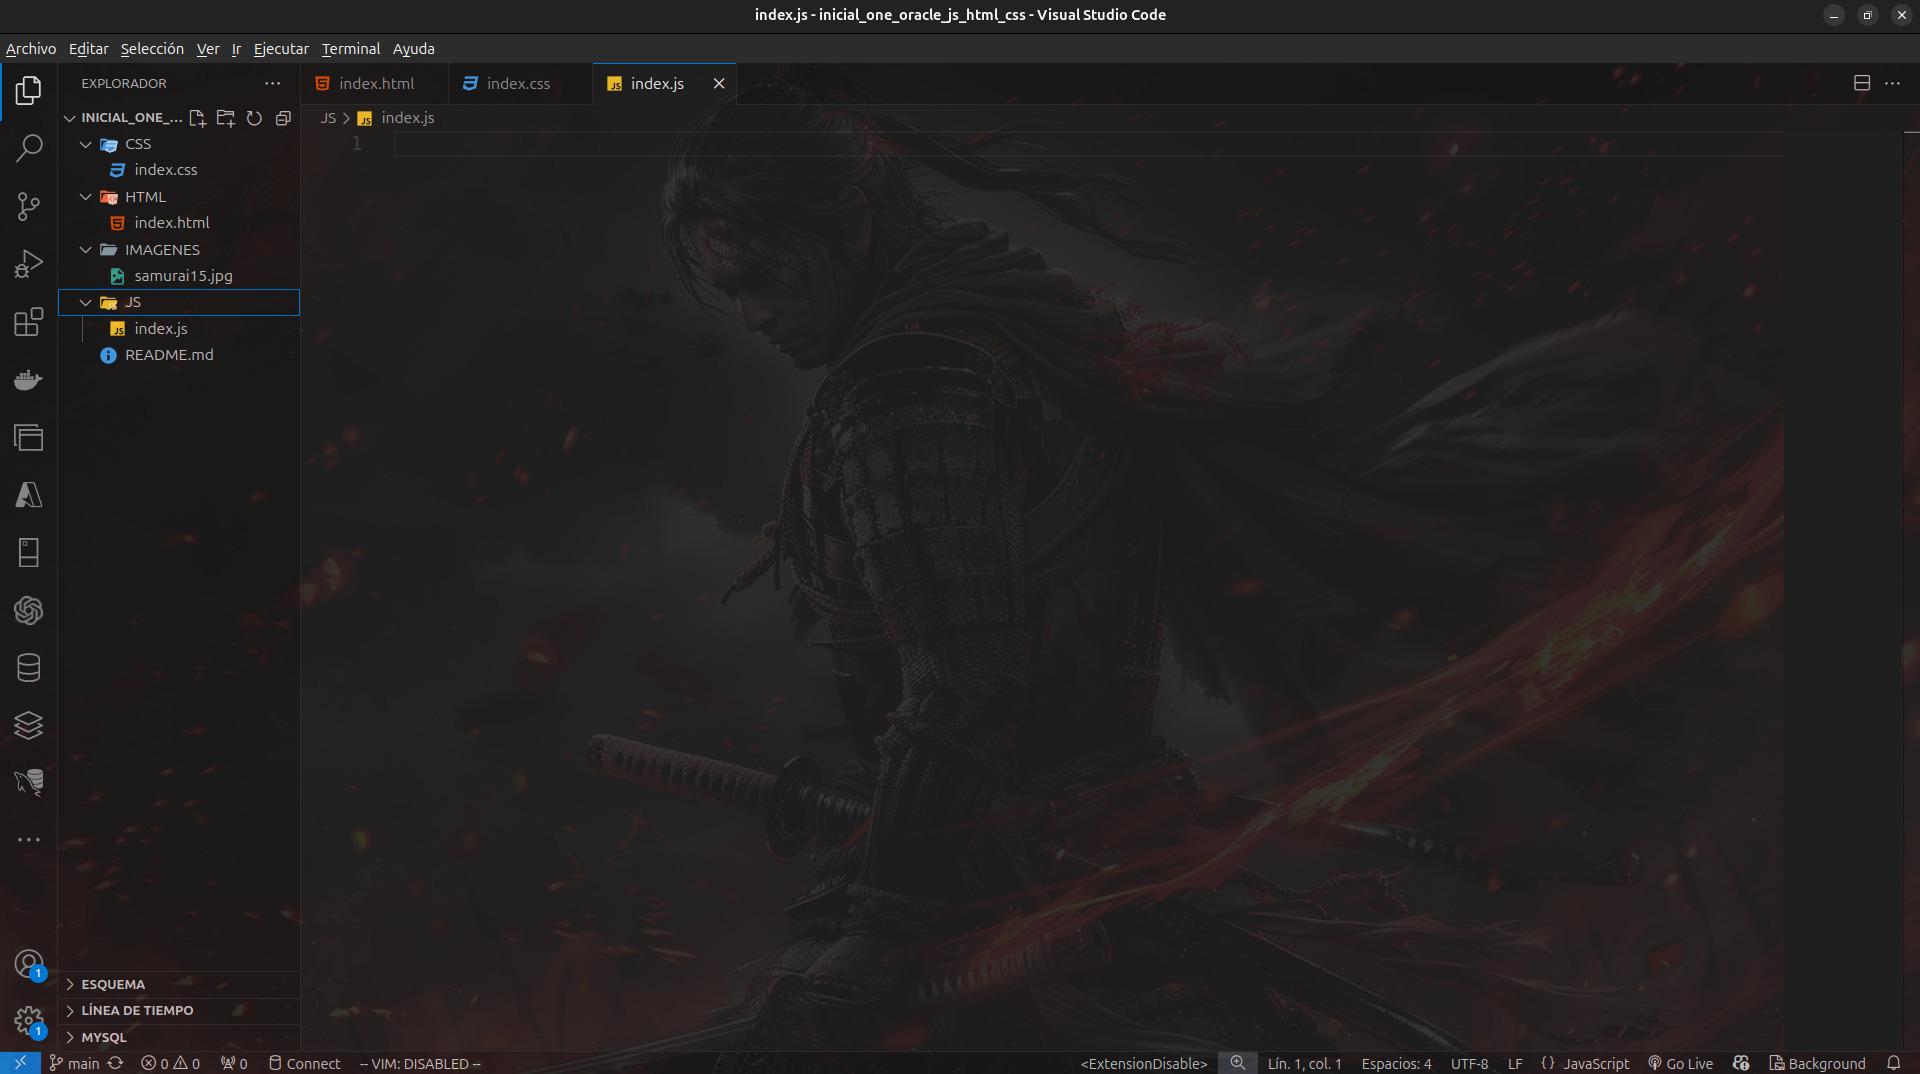Open the Docker view
This screenshot has height=1074, width=1920.
pos(28,380)
